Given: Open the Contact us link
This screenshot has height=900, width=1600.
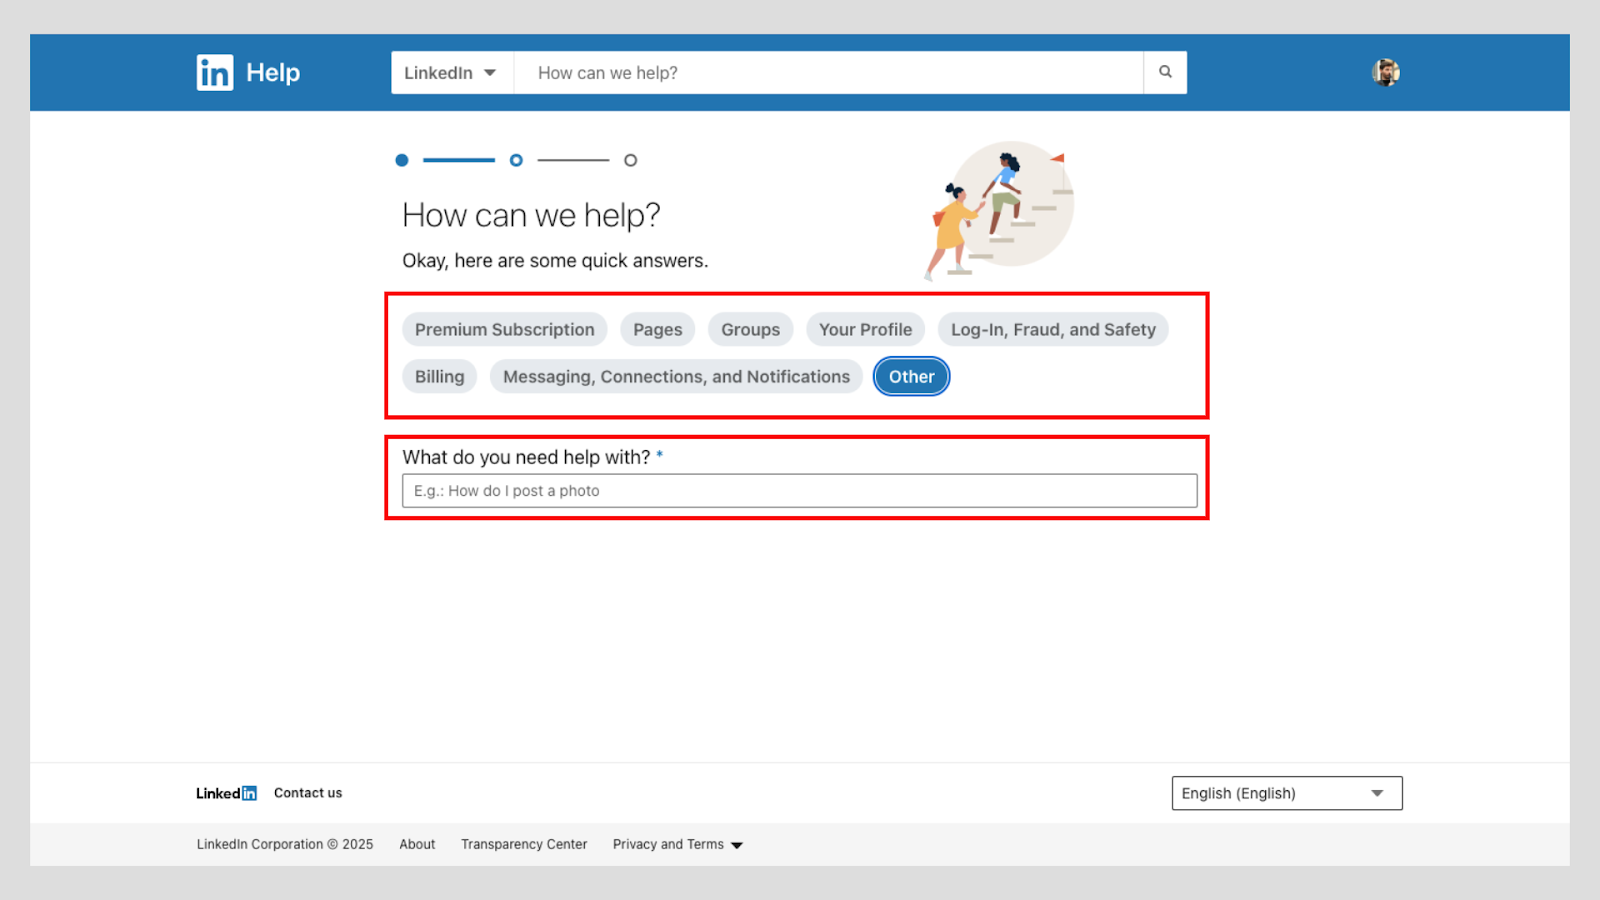Looking at the screenshot, I should [x=308, y=793].
